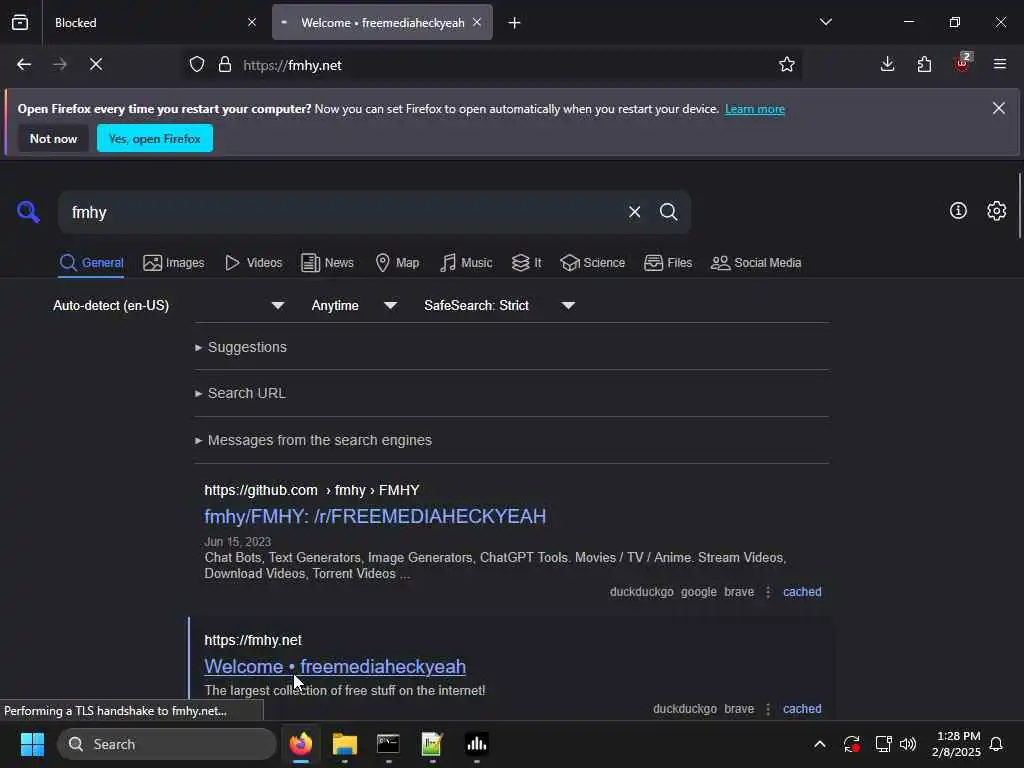Open the Windows Start menu
Image resolution: width=1024 pixels, height=768 pixels.
pos(32,744)
